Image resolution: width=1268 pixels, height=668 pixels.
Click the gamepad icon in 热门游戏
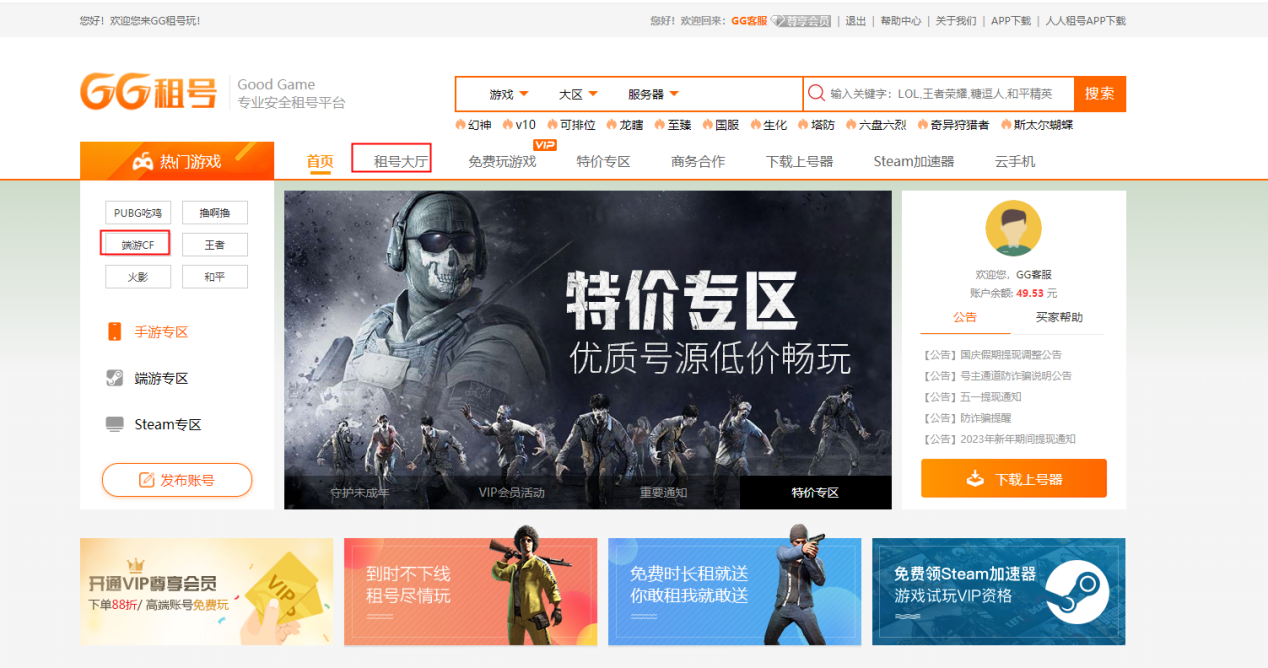142,161
